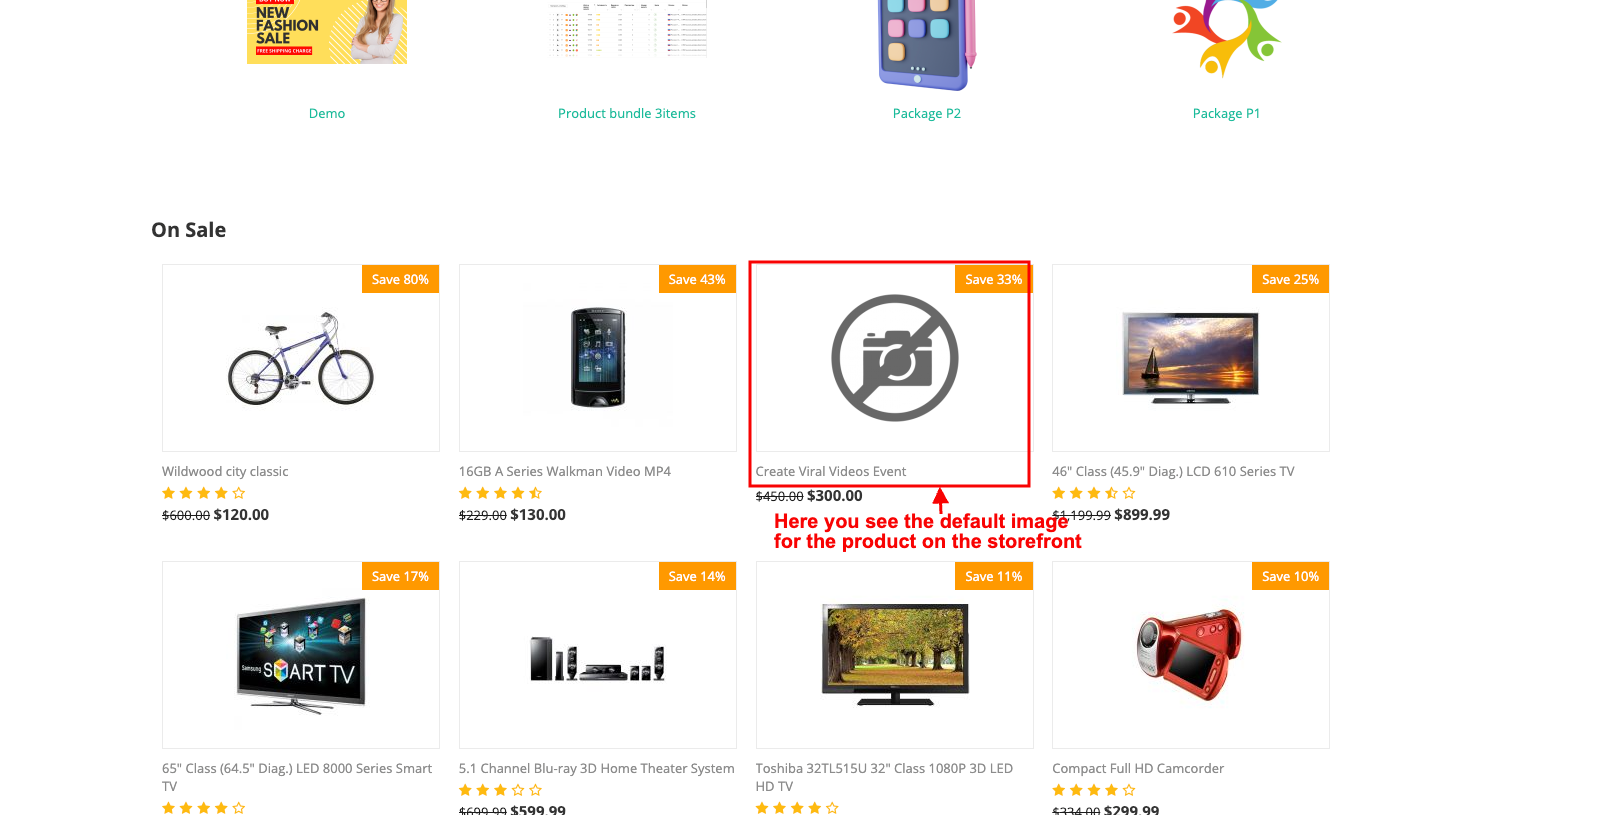This screenshot has width=1611, height=815.
Task: Open the Demo category link
Action: click(x=327, y=114)
